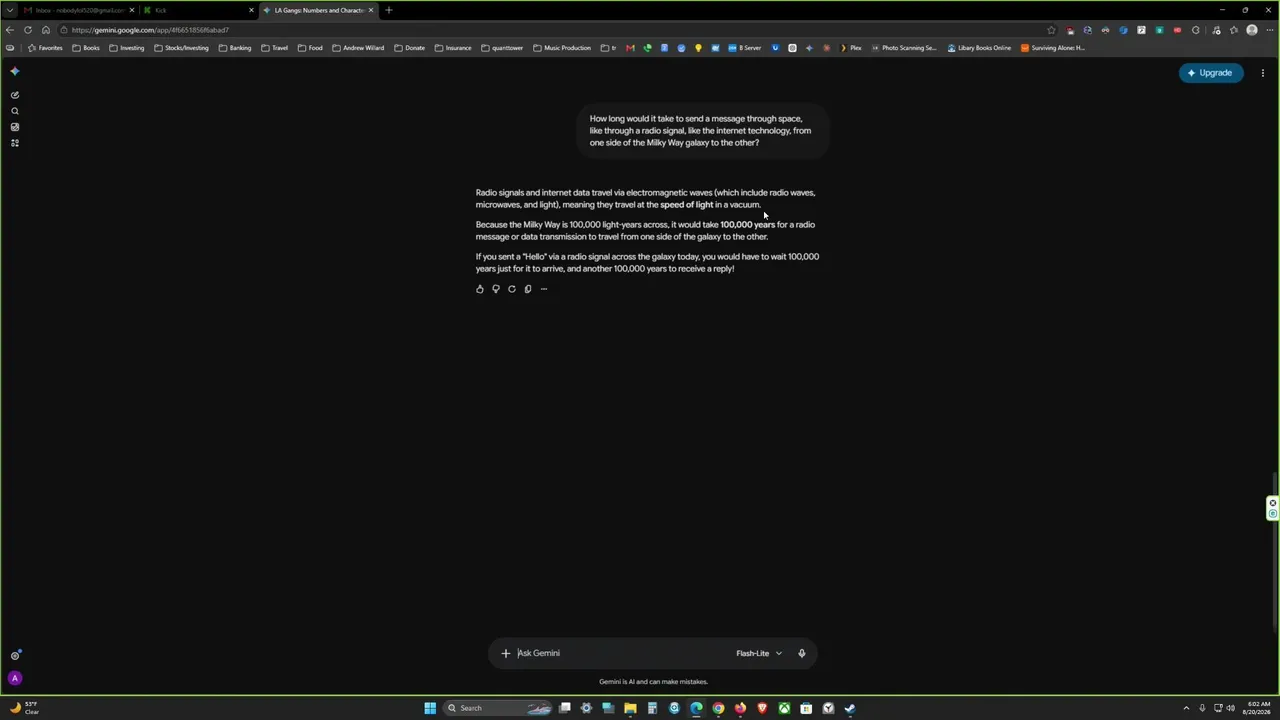Open the Andrew Willard bookmark folder
Image resolution: width=1280 pixels, height=720 pixels.
tap(358, 48)
